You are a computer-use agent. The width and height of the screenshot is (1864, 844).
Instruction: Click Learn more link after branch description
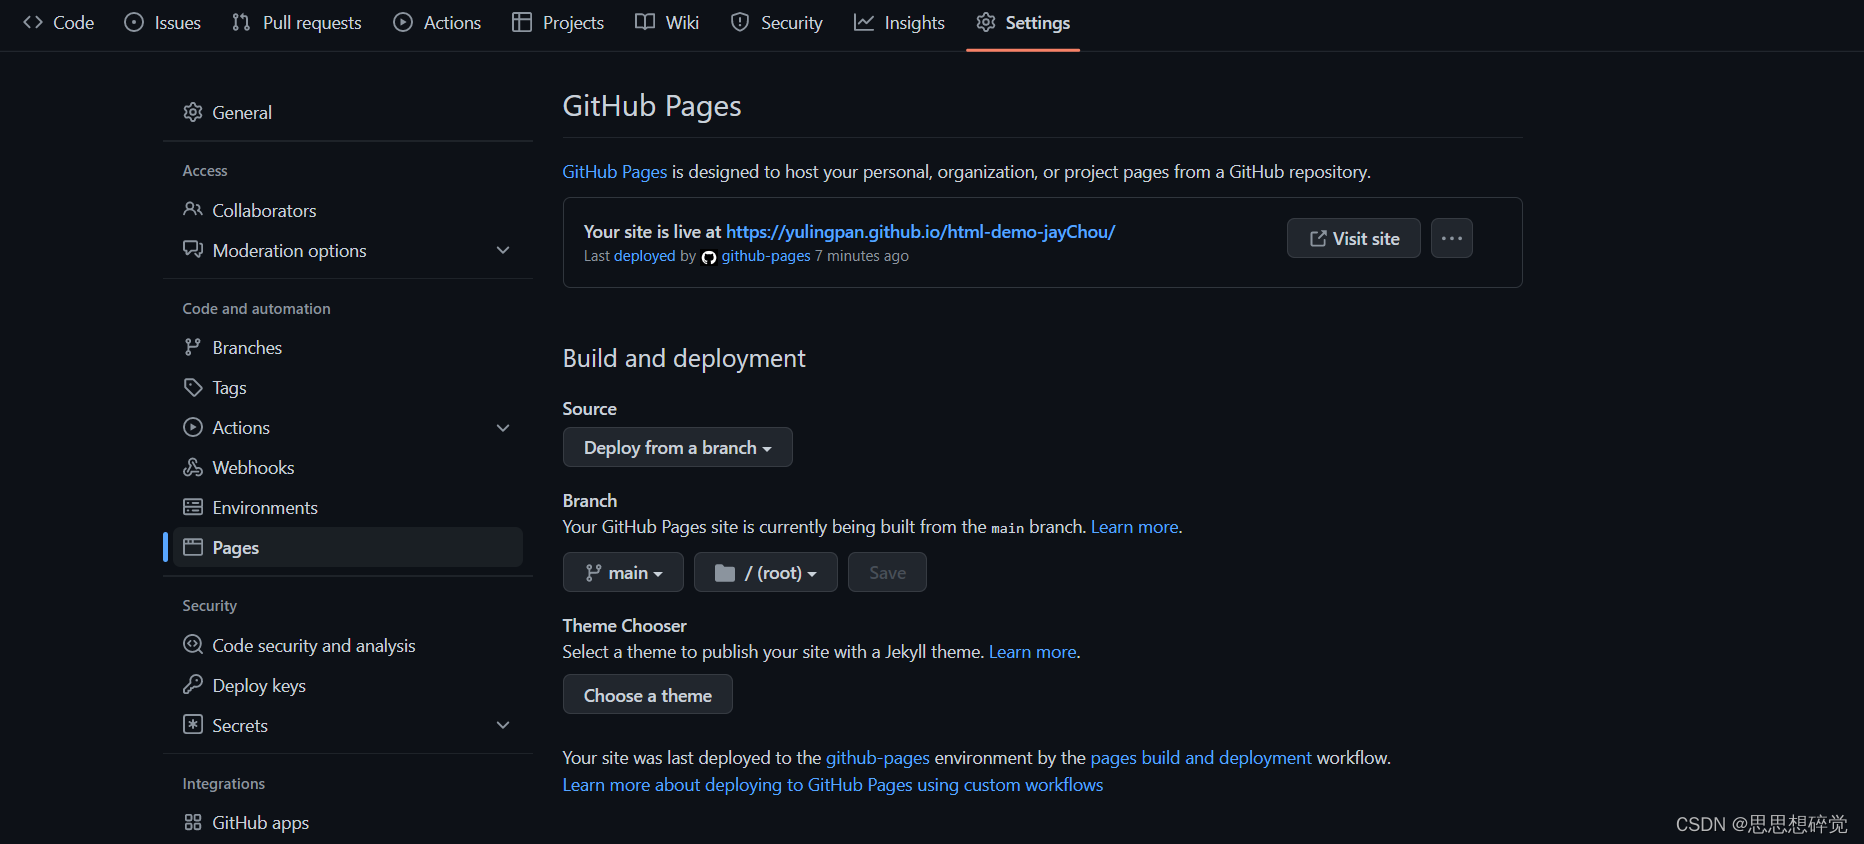(x=1134, y=527)
